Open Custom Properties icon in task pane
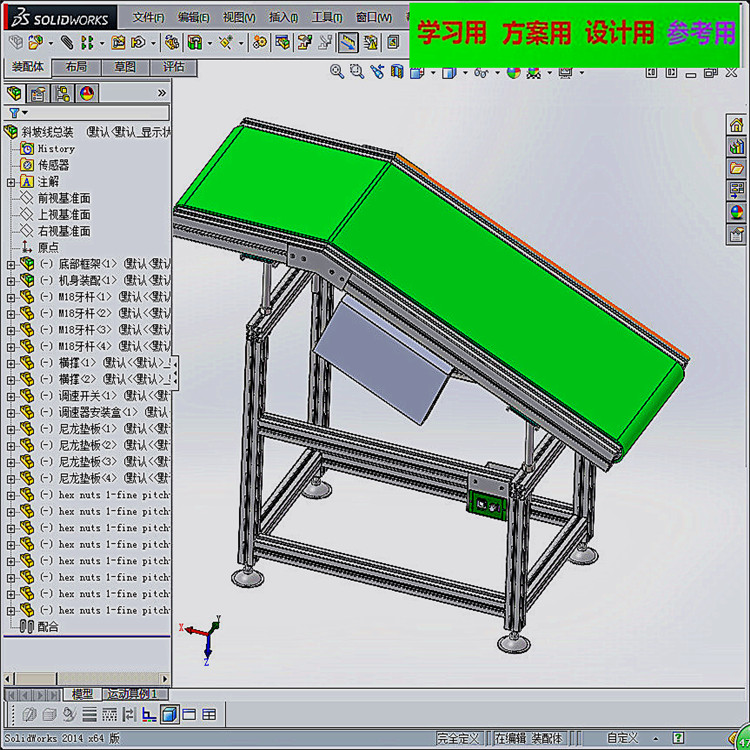This screenshot has width=750, height=750. [x=737, y=234]
